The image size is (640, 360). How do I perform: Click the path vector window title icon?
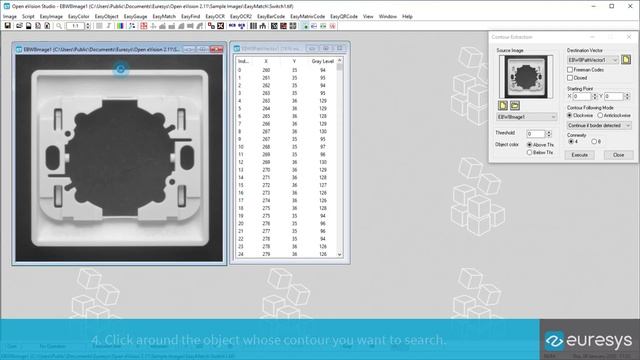[x=237, y=49]
